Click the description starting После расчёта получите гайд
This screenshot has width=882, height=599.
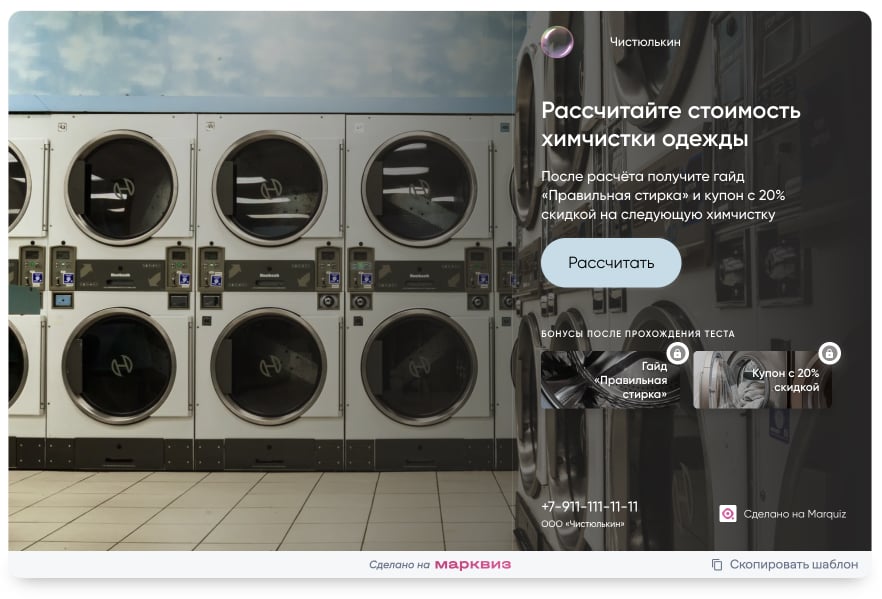(x=663, y=195)
